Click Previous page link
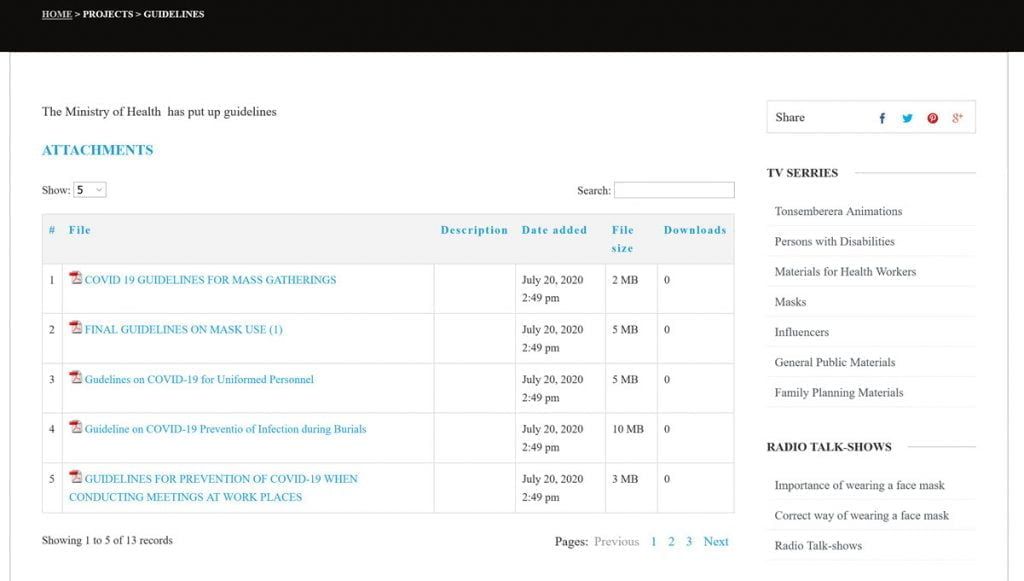 pos(616,541)
